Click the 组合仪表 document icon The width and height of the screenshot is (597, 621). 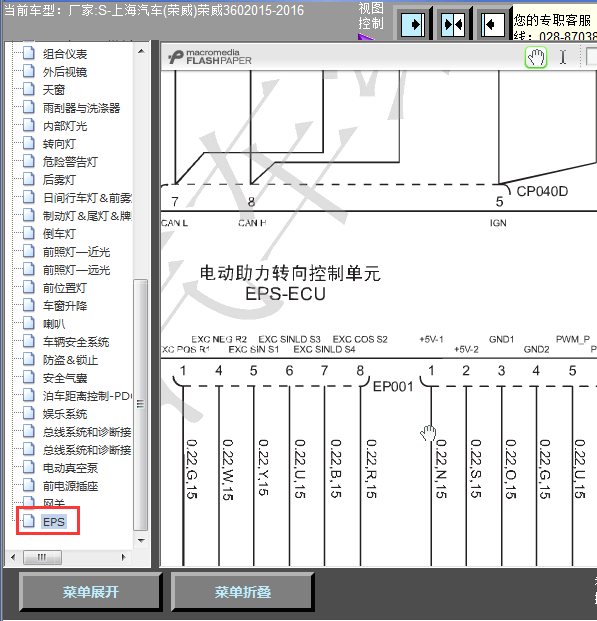pyautogui.click(x=29, y=53)
